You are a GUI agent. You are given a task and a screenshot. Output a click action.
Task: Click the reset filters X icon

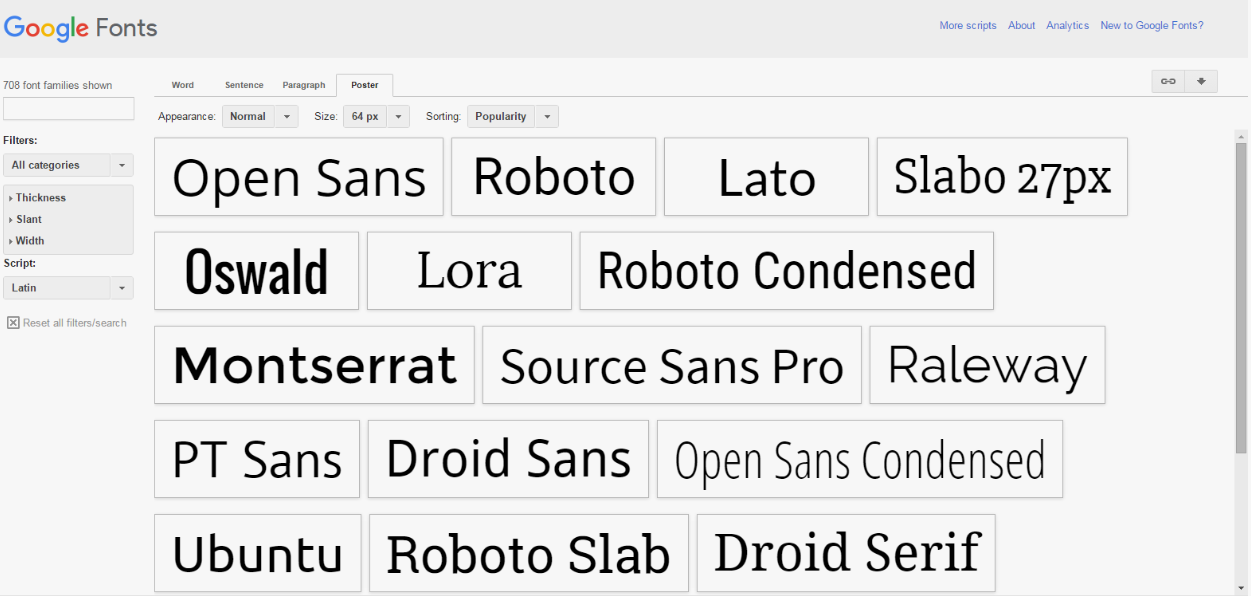pos(13,323)
